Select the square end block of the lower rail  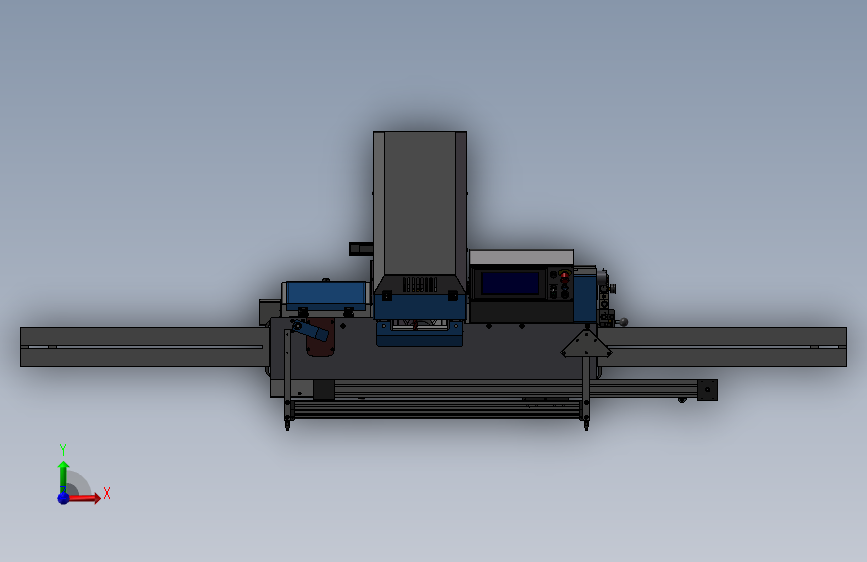pyautogui.click(x=707, y=390)
